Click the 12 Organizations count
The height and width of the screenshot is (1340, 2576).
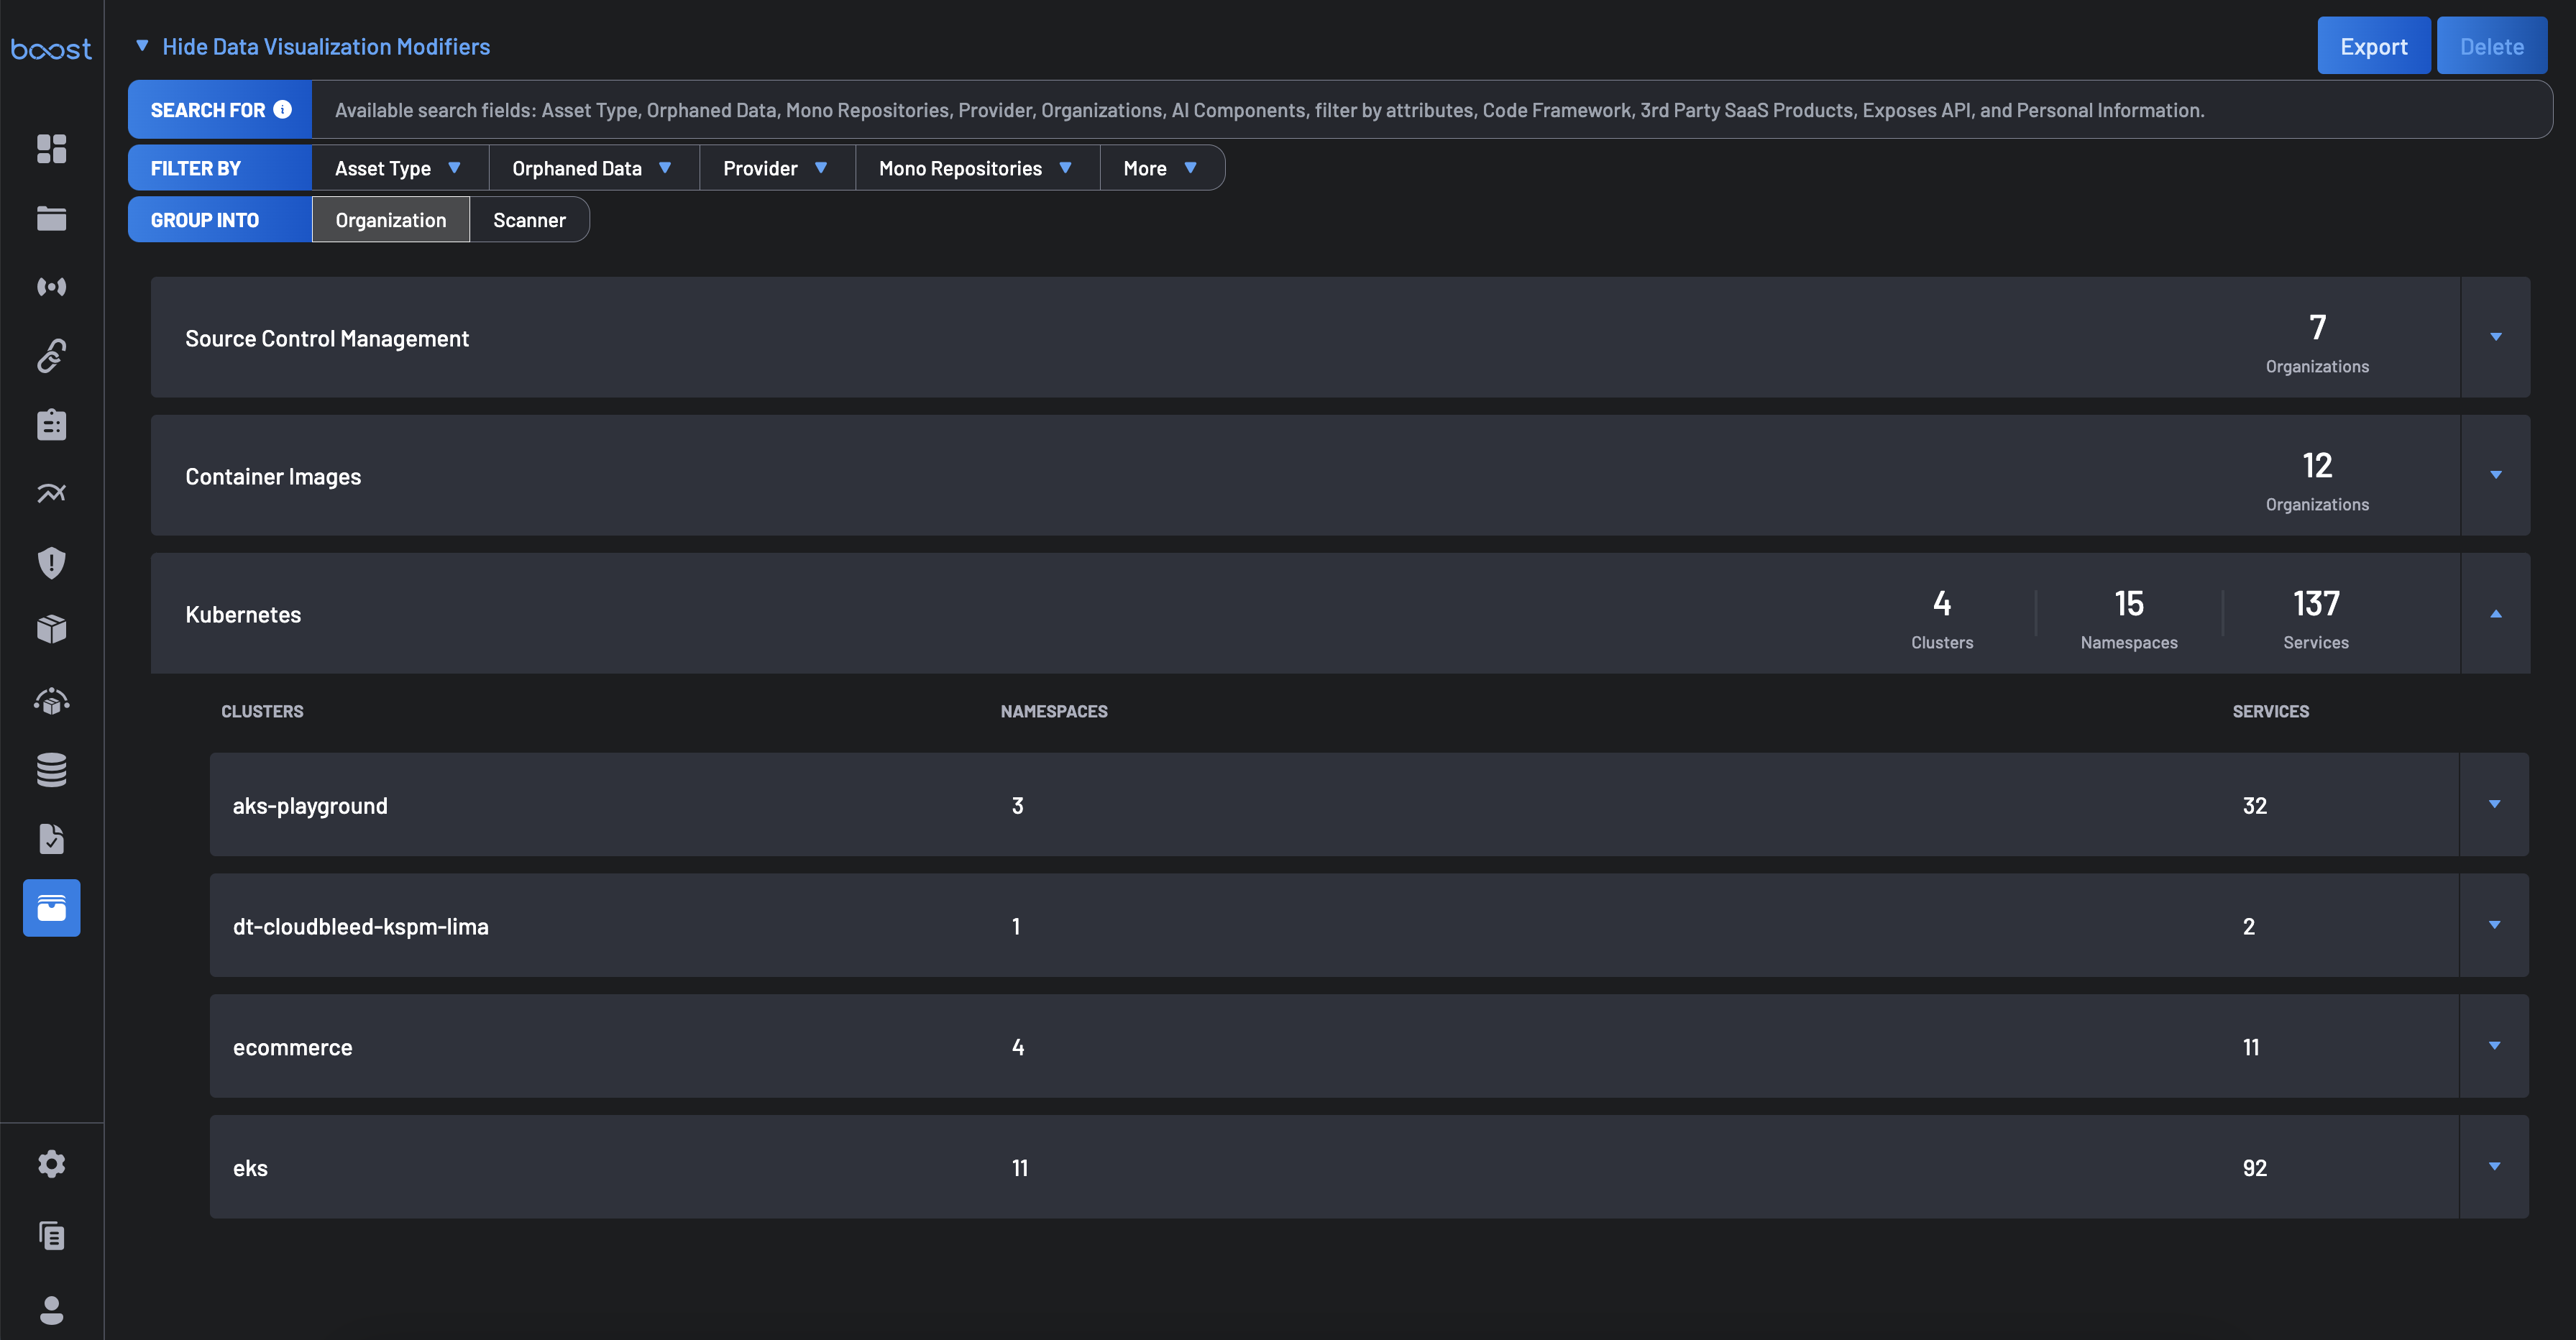click(x=2317, y=481)
